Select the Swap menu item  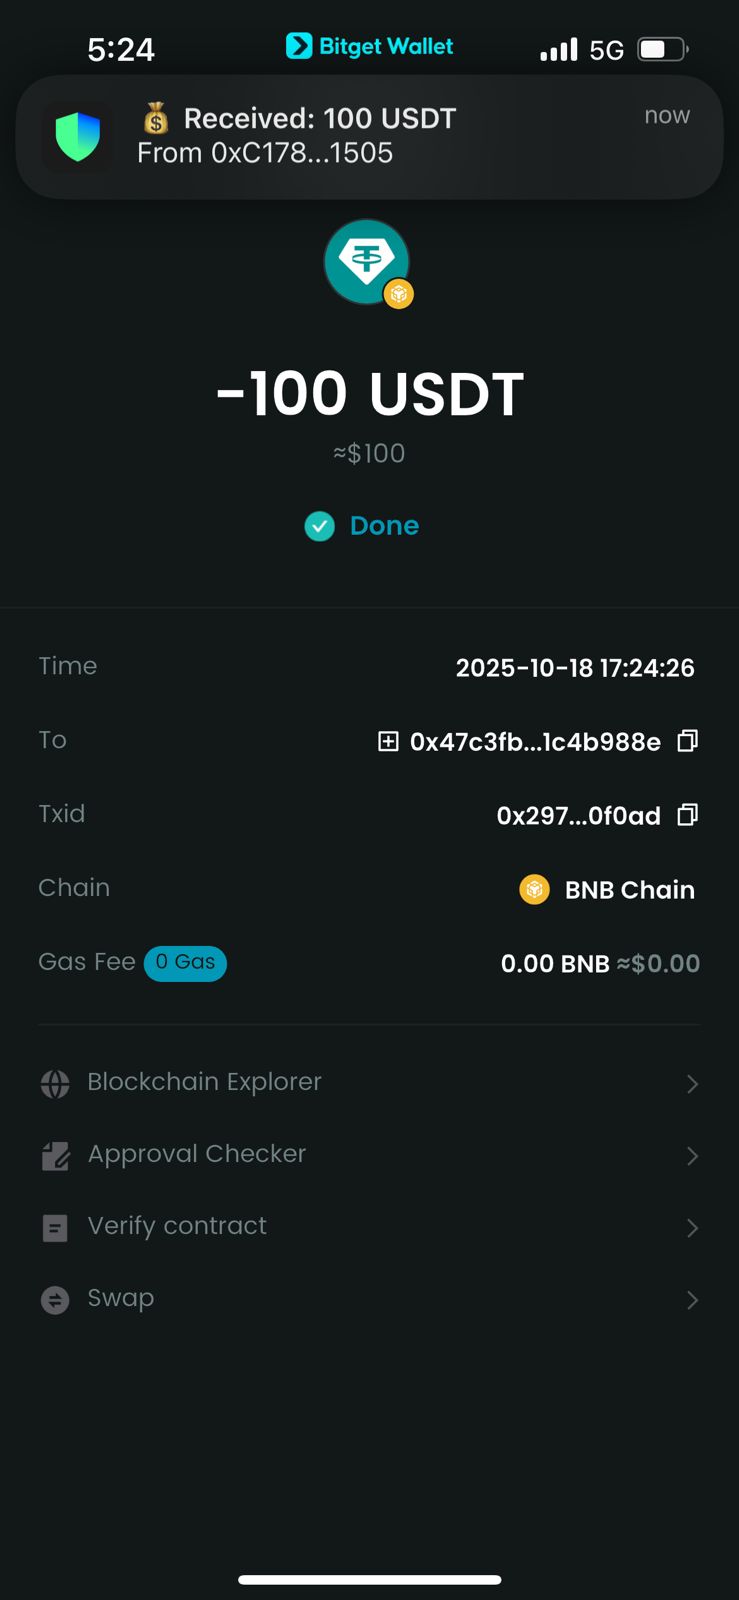tap(121, 1298)
